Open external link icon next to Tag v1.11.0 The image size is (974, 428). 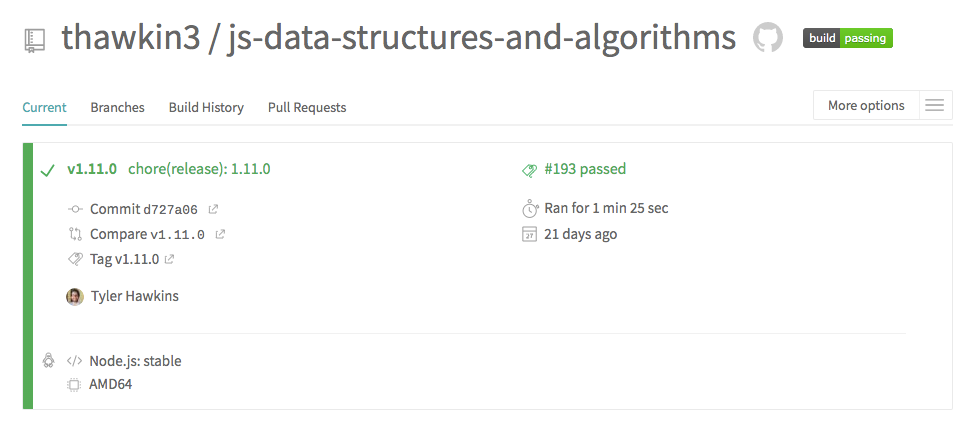point(169,260)
